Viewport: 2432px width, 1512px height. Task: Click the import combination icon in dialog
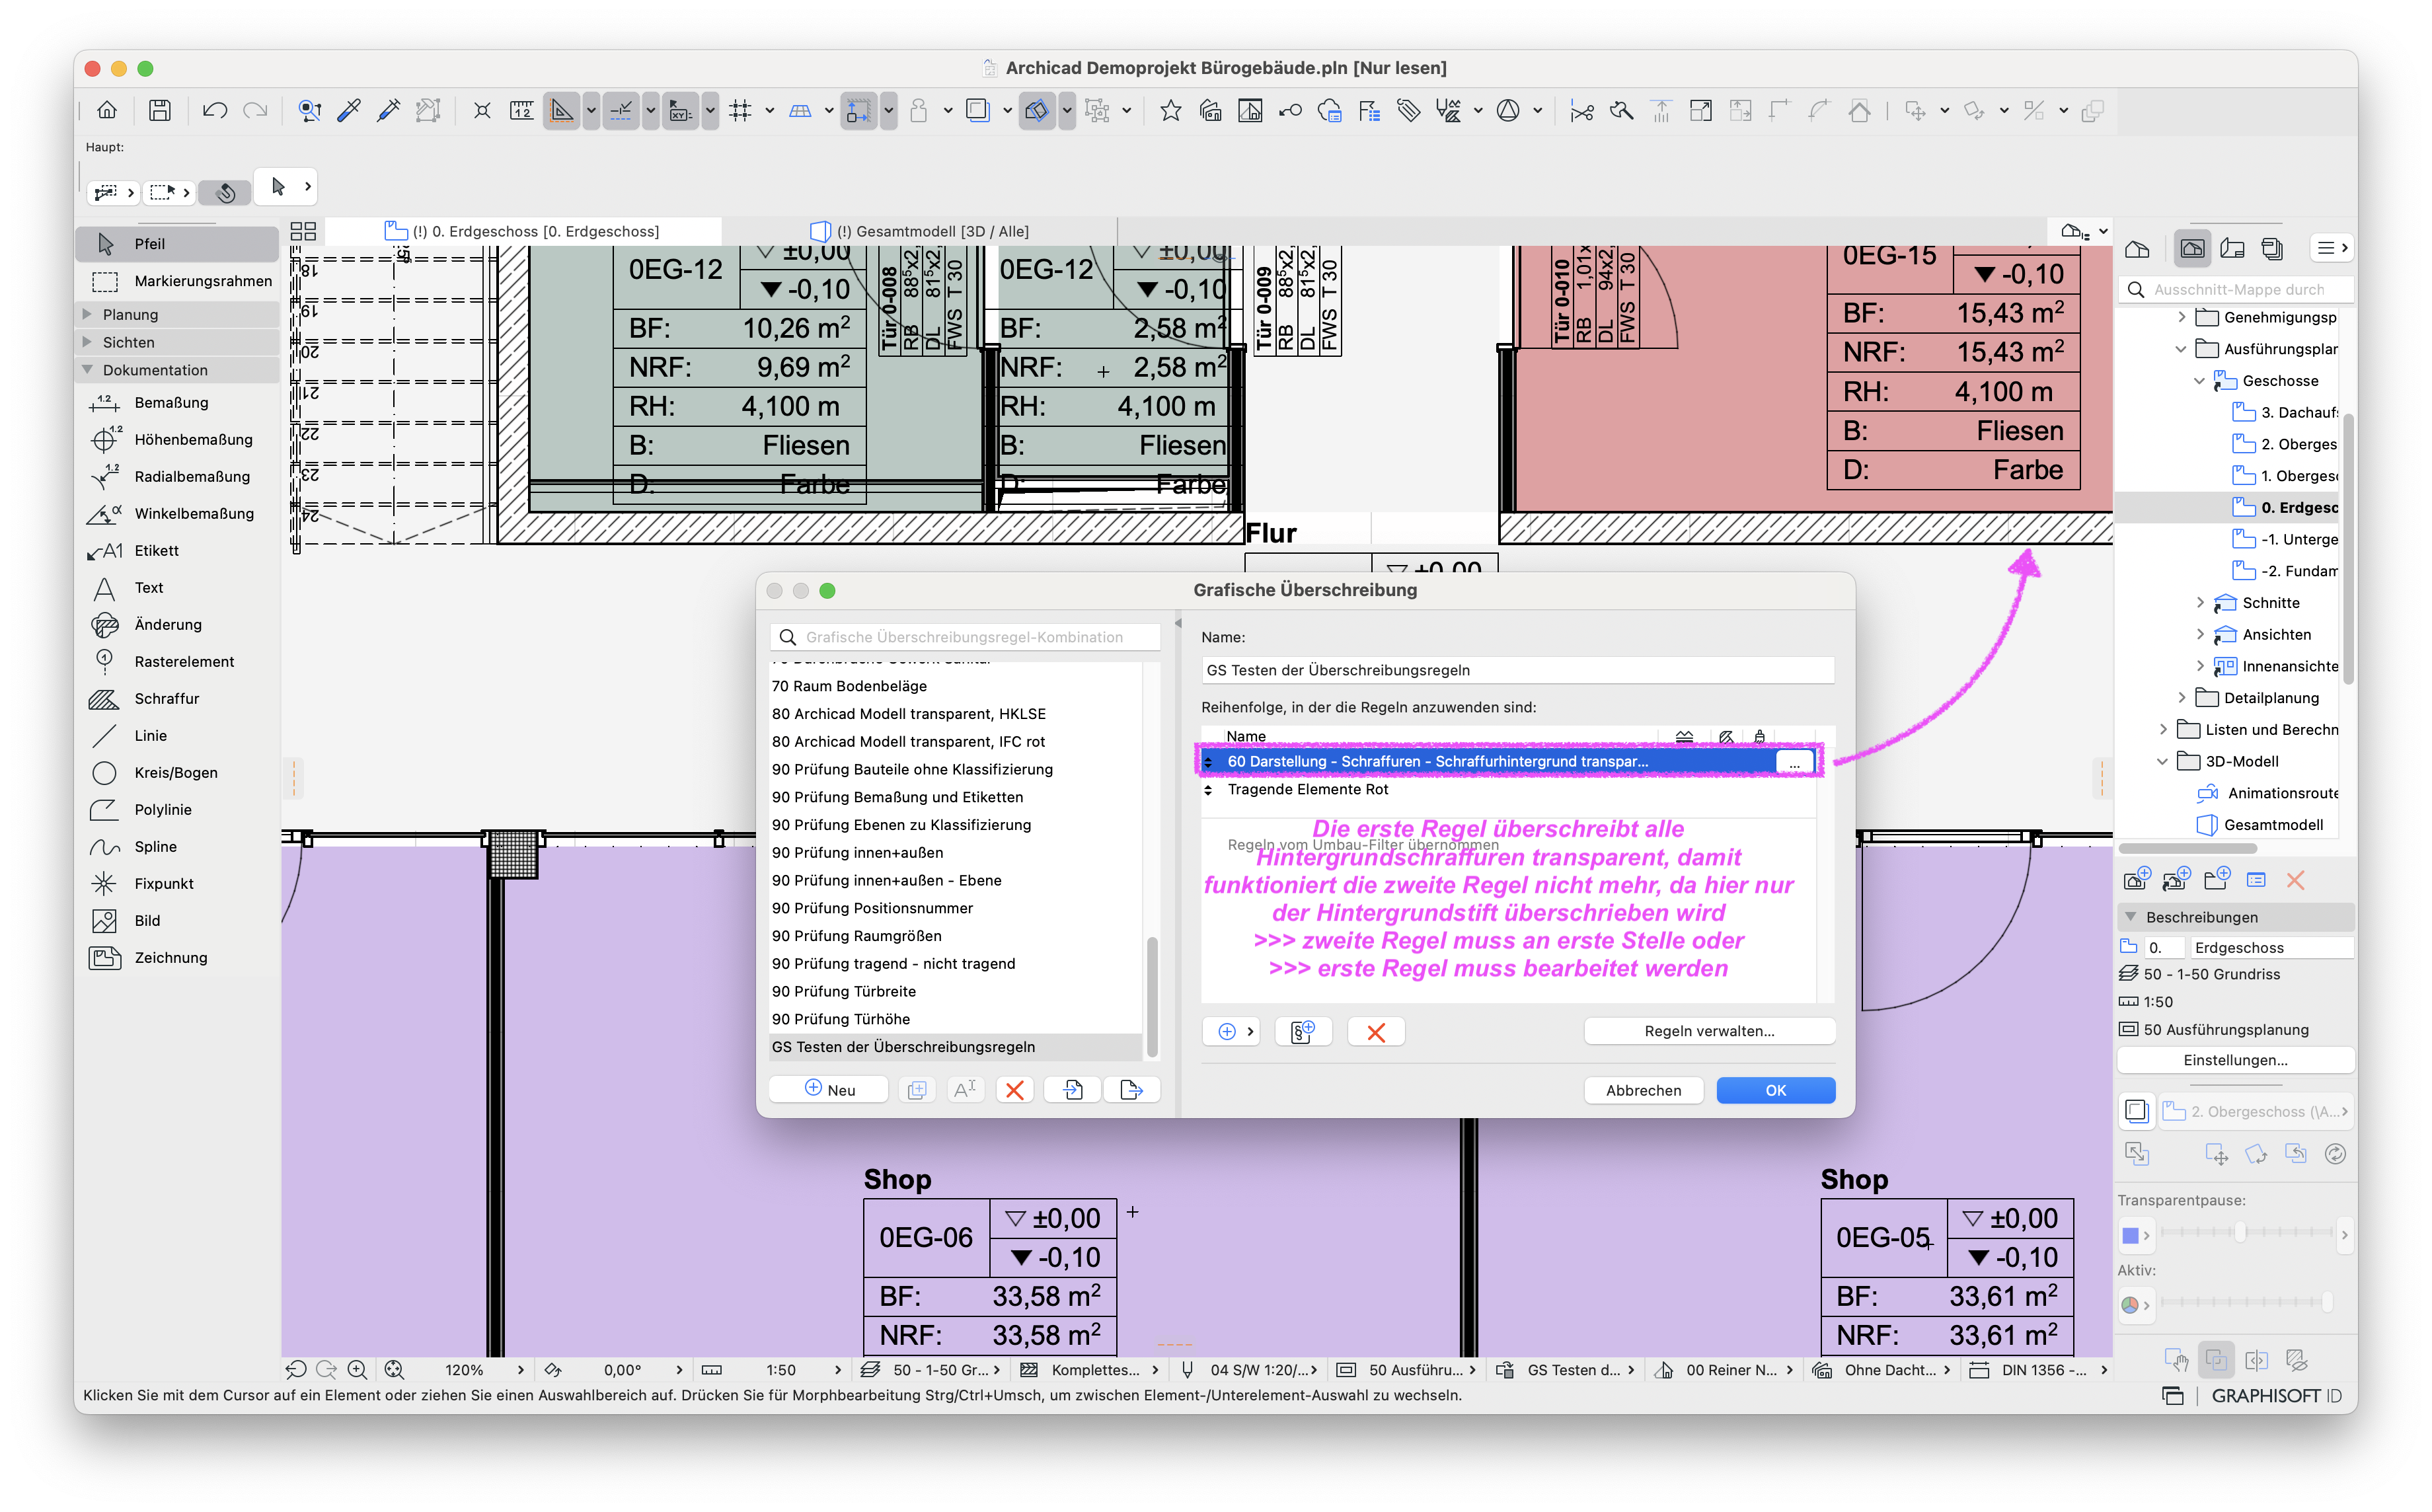pos(1073,1089)
